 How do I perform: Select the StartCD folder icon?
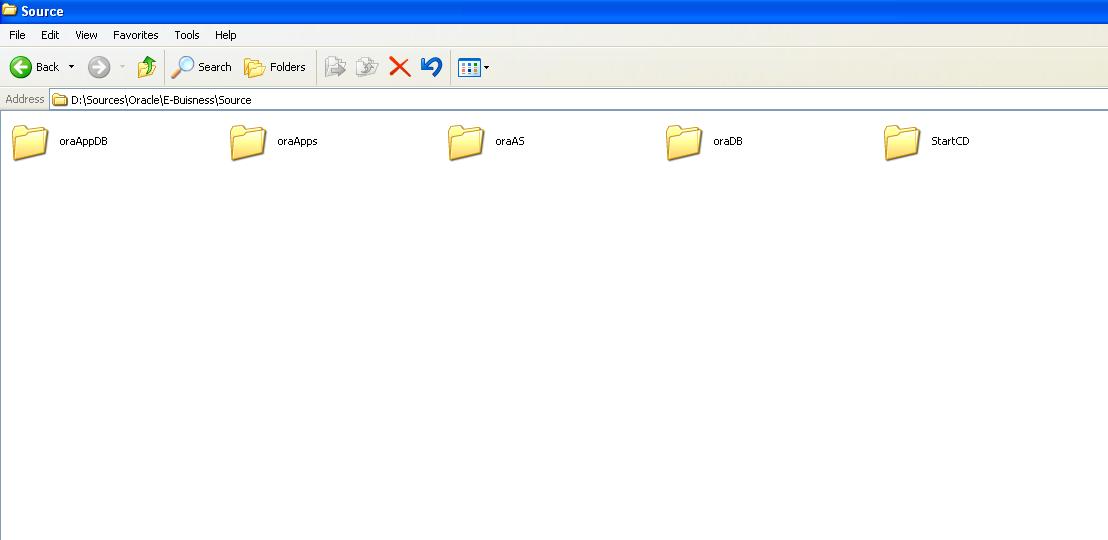902,142
